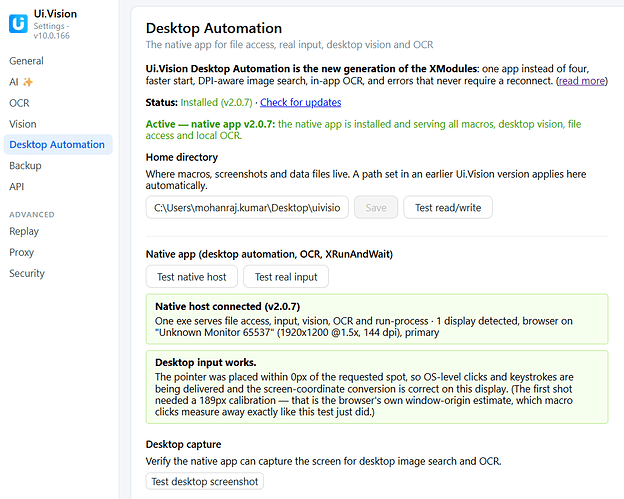Click the 'Home directory' heading
The image size is (624, 499).
182,157
